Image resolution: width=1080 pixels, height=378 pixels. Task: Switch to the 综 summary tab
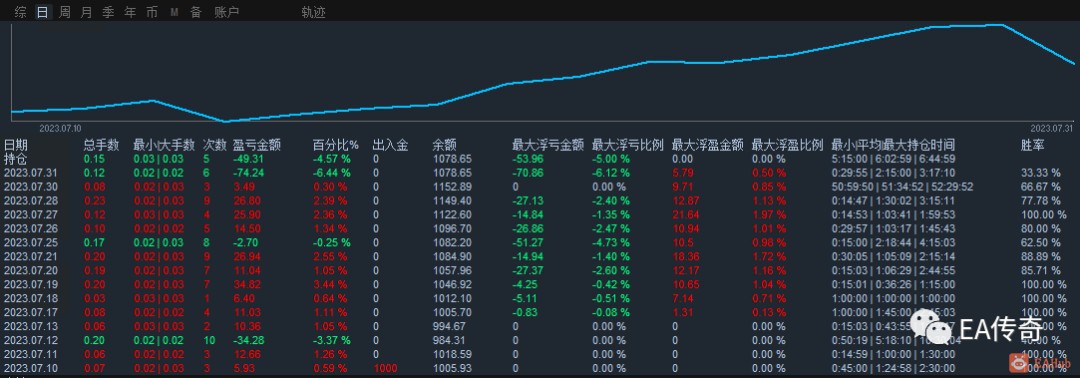click(21, 12)
